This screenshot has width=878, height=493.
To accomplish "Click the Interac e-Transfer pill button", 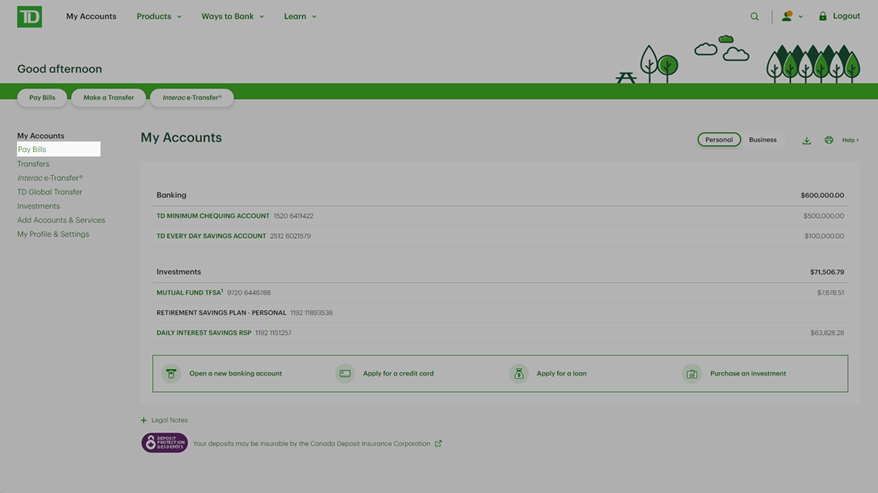I will [192, 97].
